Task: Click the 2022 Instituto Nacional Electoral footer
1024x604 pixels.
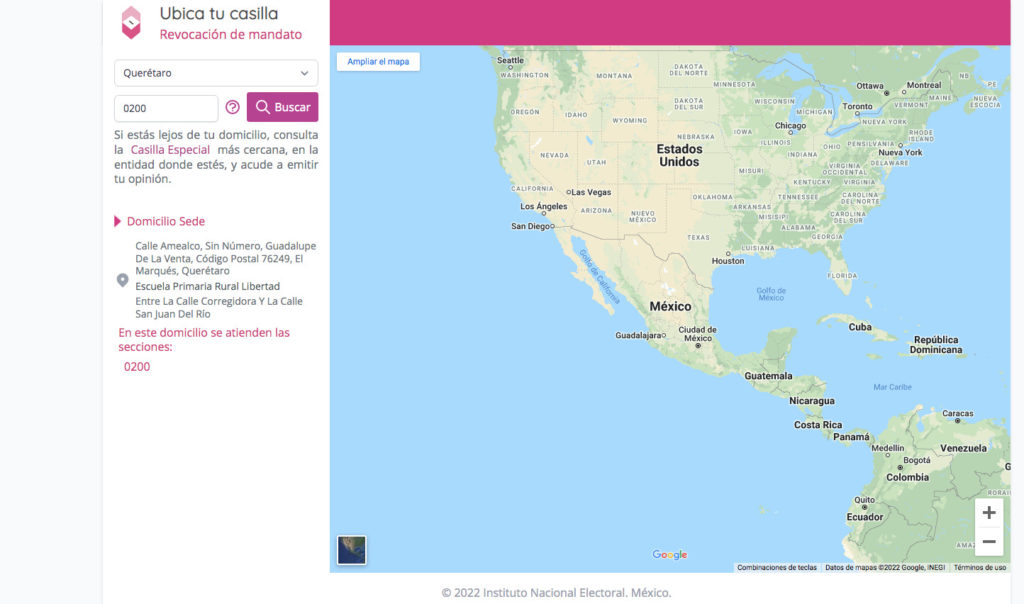Action: tap(556, 593)
